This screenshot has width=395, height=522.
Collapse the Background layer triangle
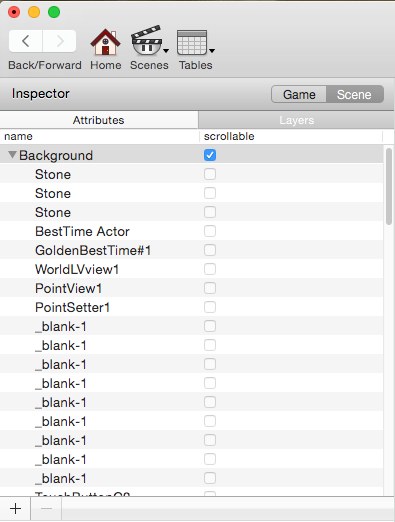12,155
